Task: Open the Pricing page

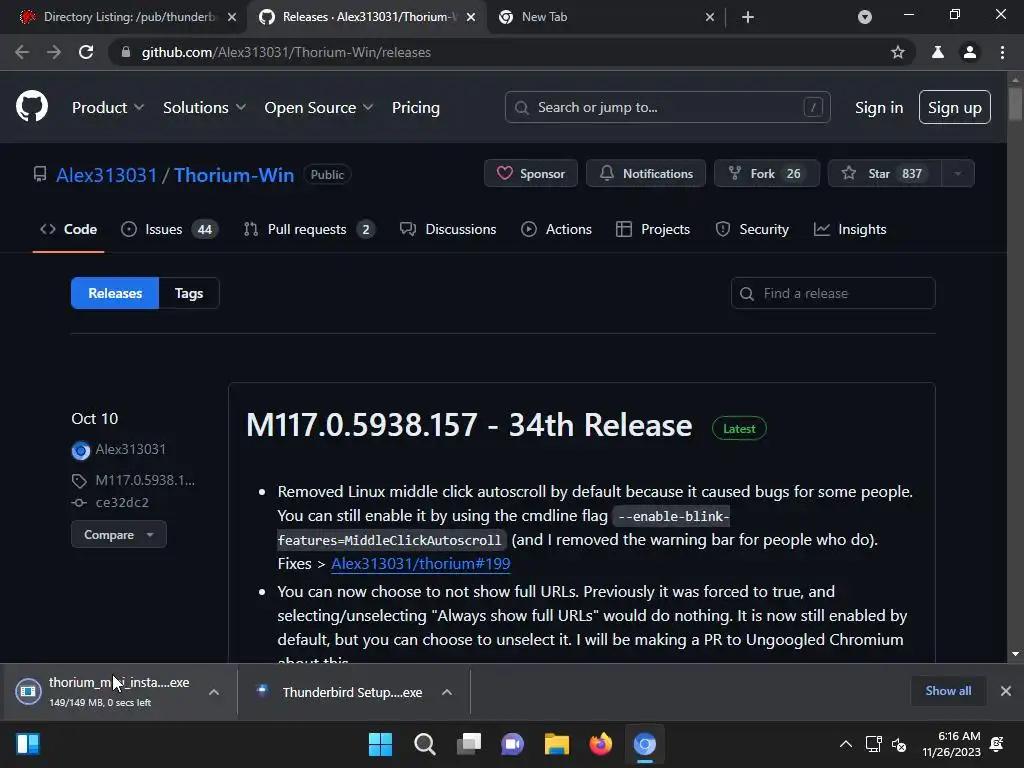Action: click(x=415, y=107)
